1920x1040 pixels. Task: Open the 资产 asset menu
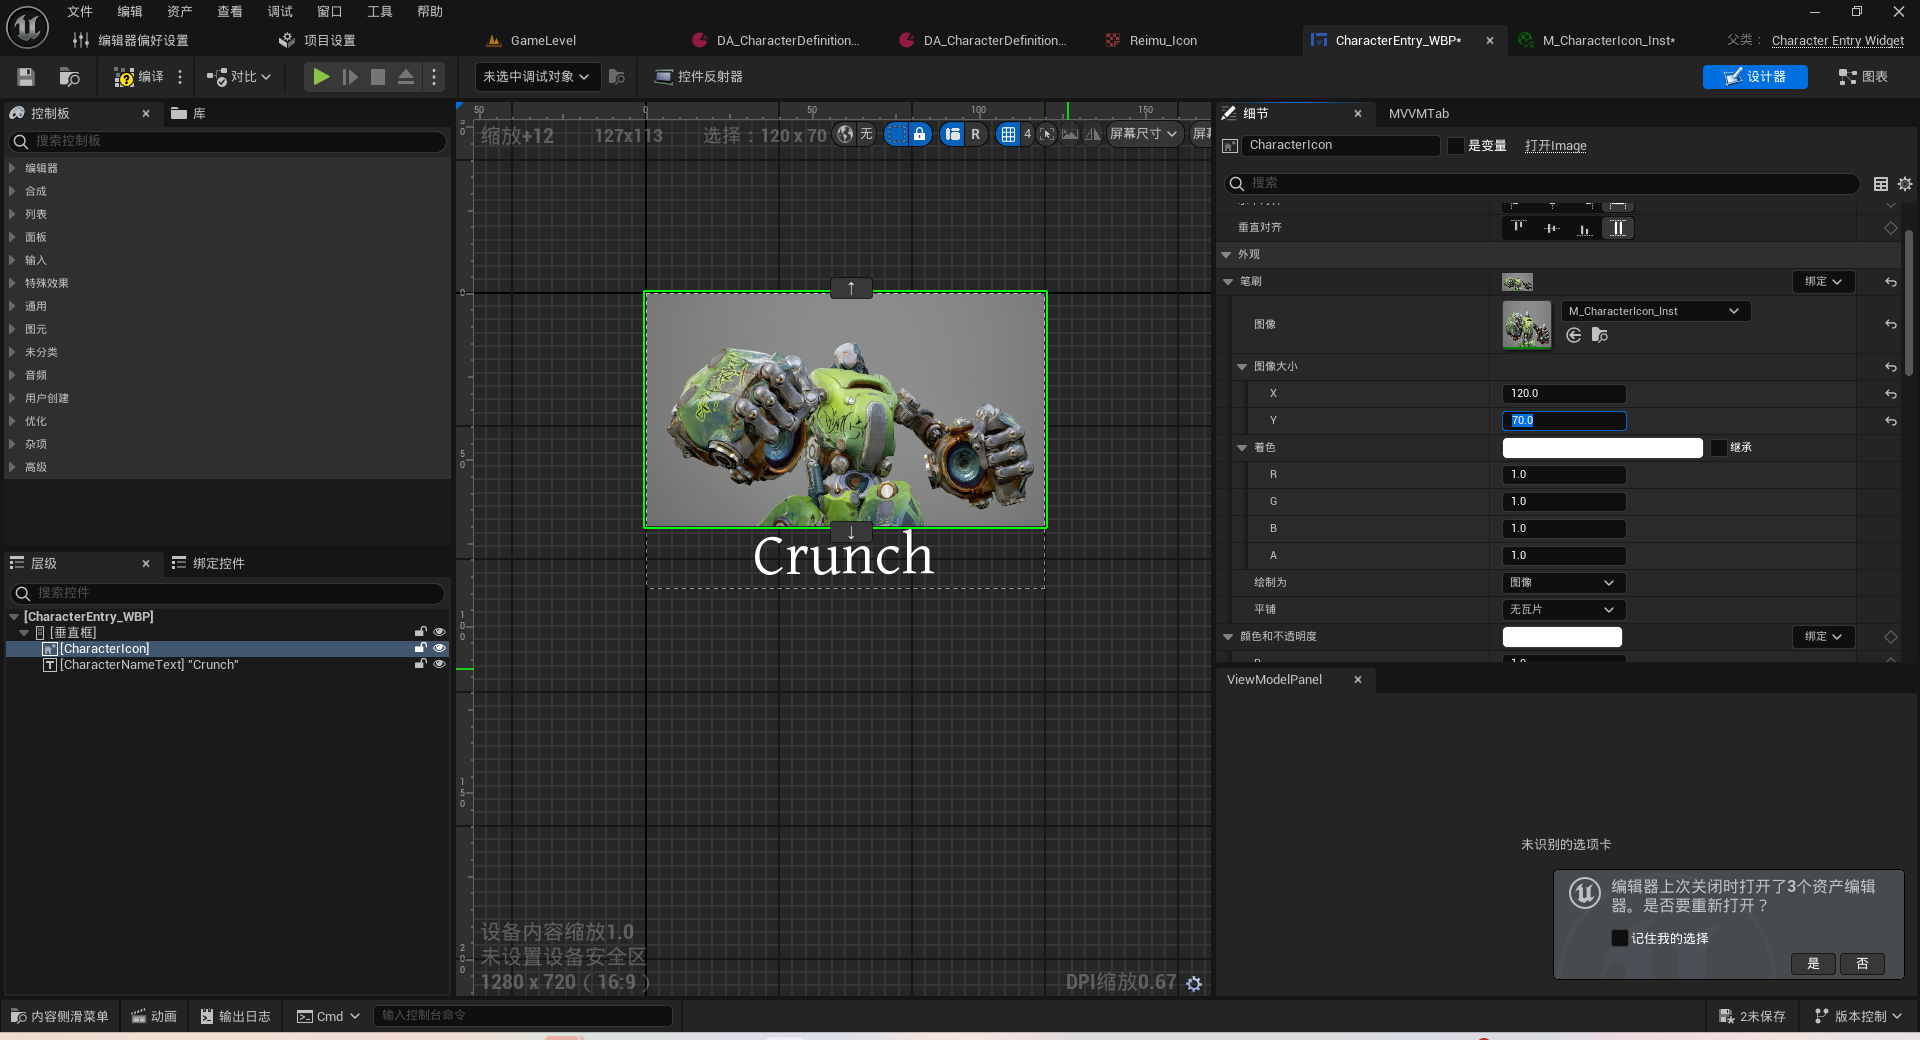click(180, 12)
